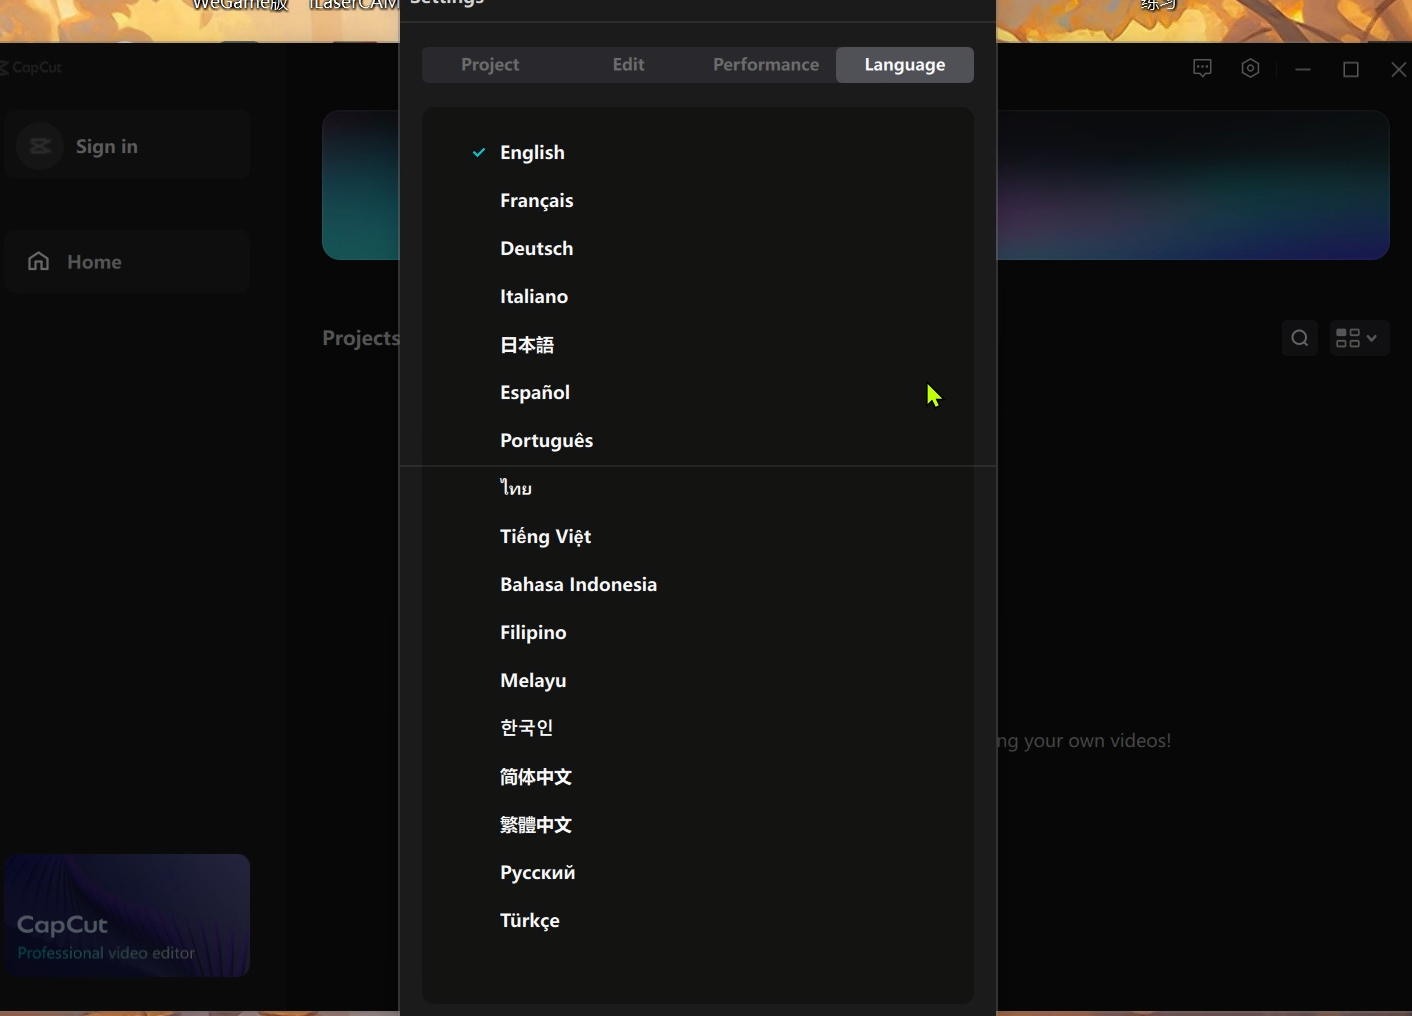Maximize the CapCut window
Viewport: 1412px width, 1016px height.
[1351, 69]
